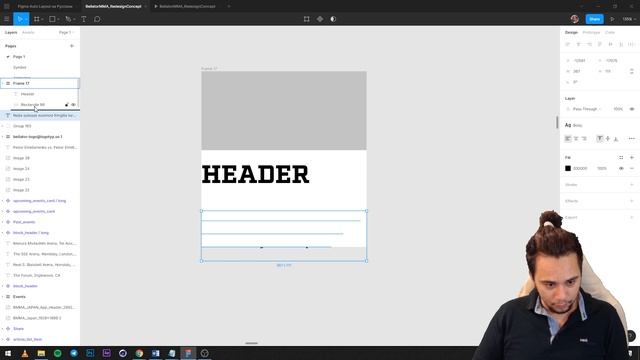Switch to the Prototype tab

click(591, 32)
